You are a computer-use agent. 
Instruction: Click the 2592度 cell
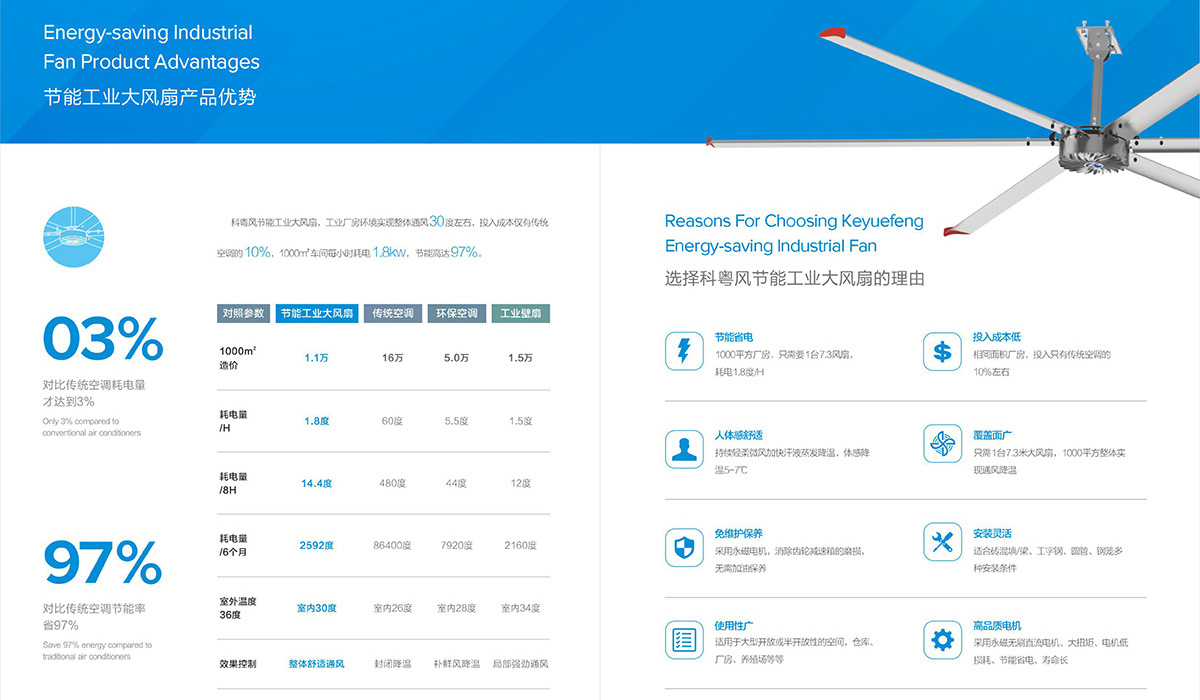tap(317, 545)
